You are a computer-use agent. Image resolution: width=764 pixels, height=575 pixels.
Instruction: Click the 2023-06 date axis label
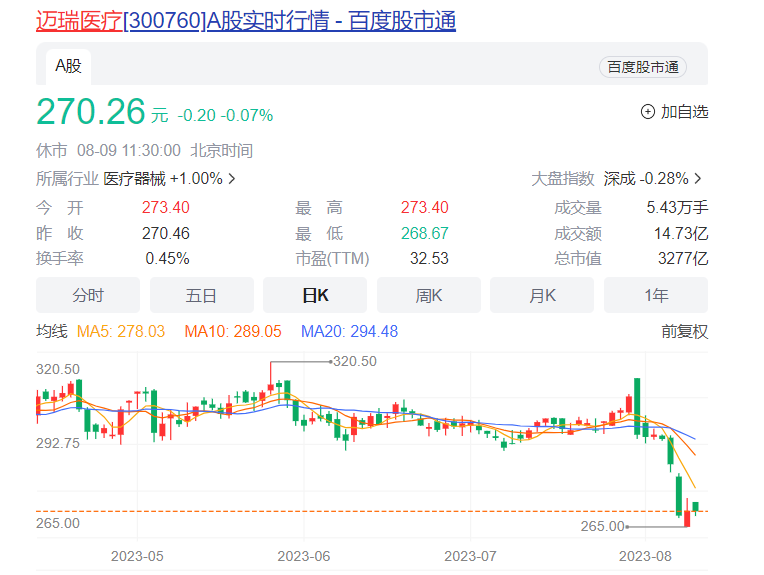[304, 556]
